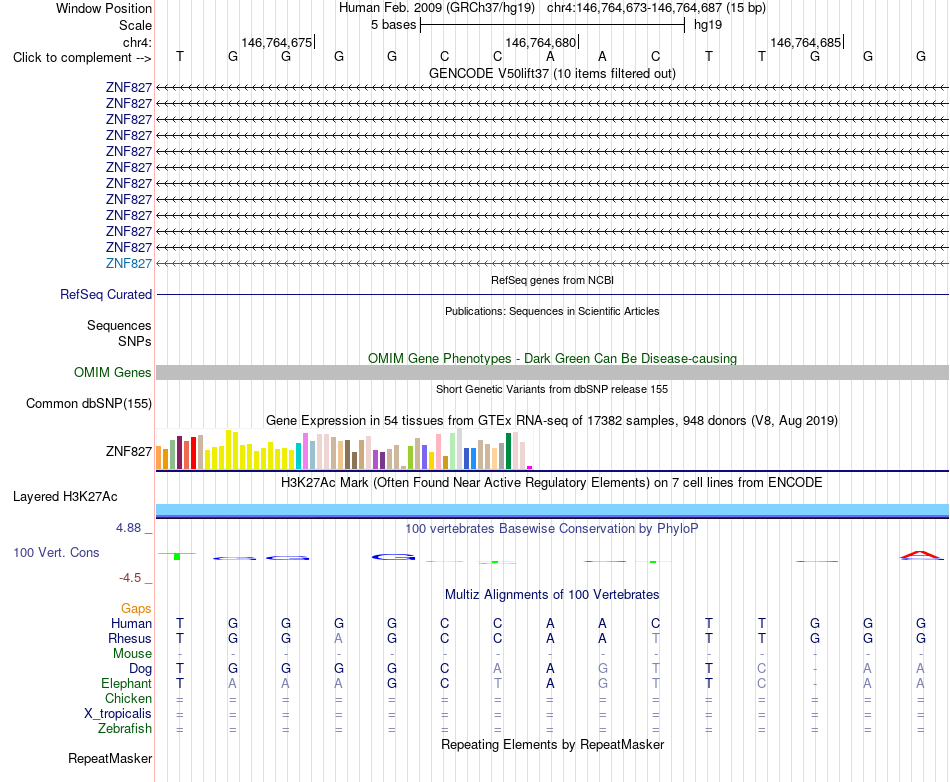
Task: Click the "chr4:" ruler label
Action: coord(137,42)
